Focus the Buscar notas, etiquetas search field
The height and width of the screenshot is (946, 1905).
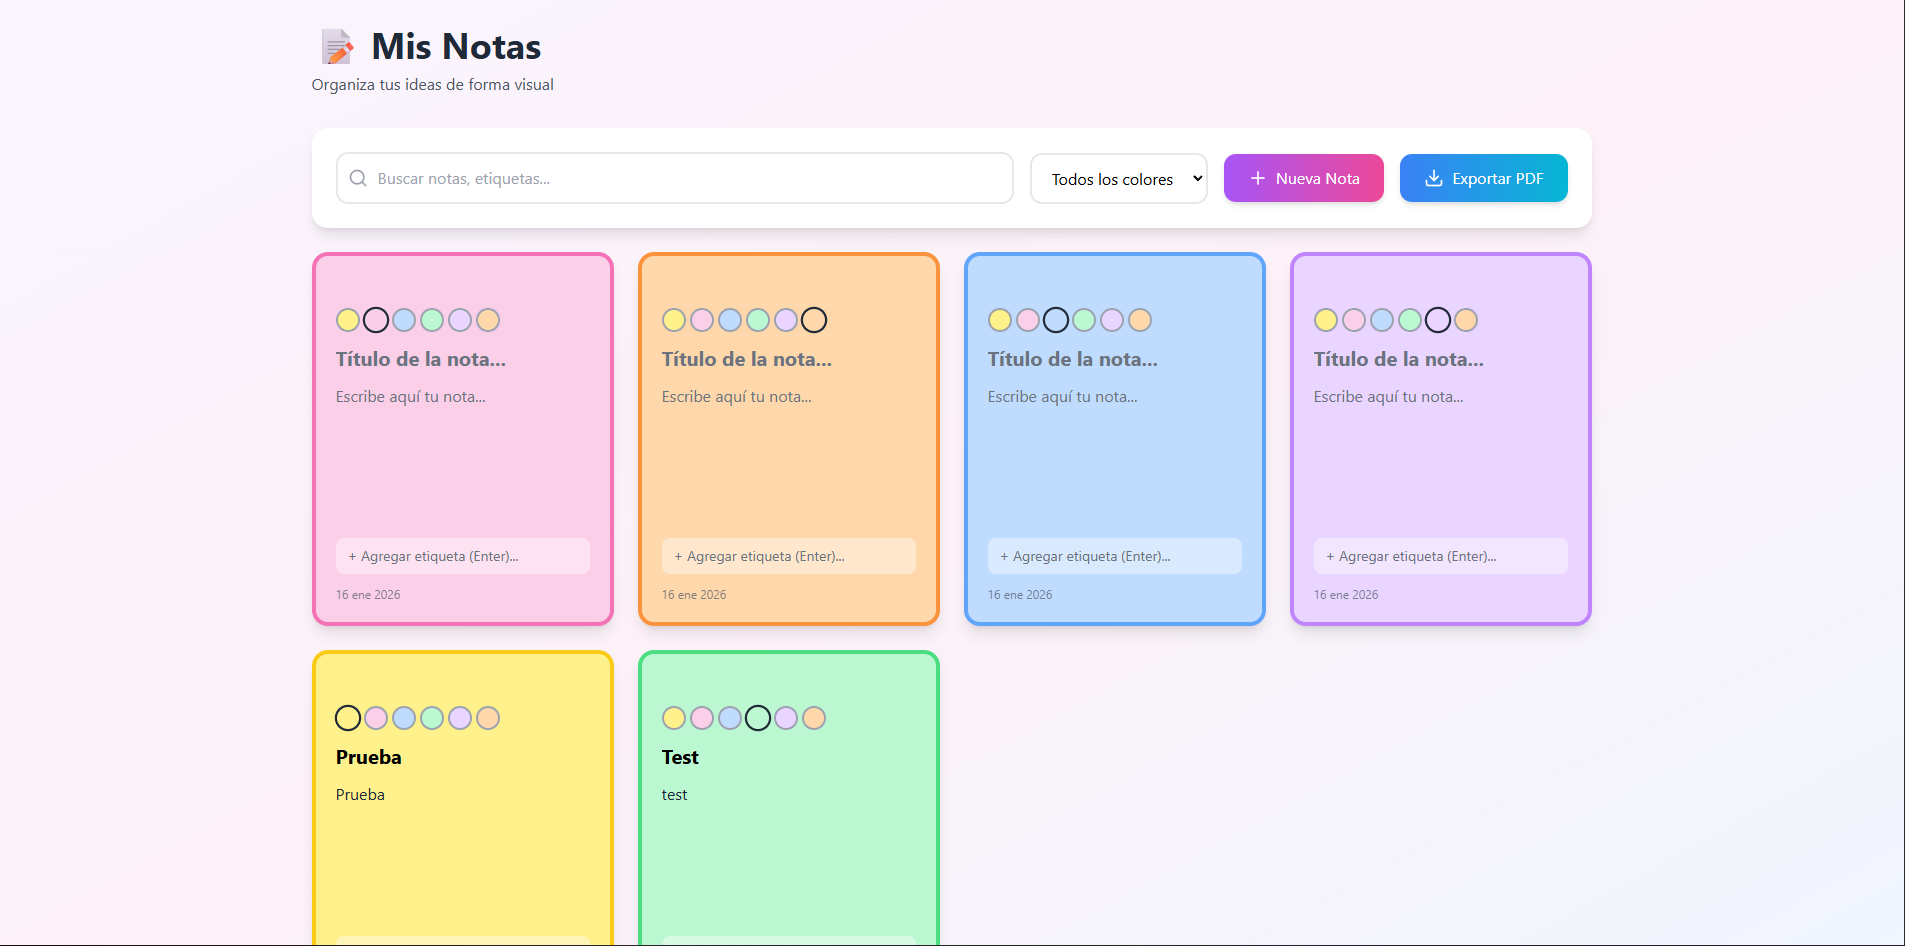[x=675, y=178]
